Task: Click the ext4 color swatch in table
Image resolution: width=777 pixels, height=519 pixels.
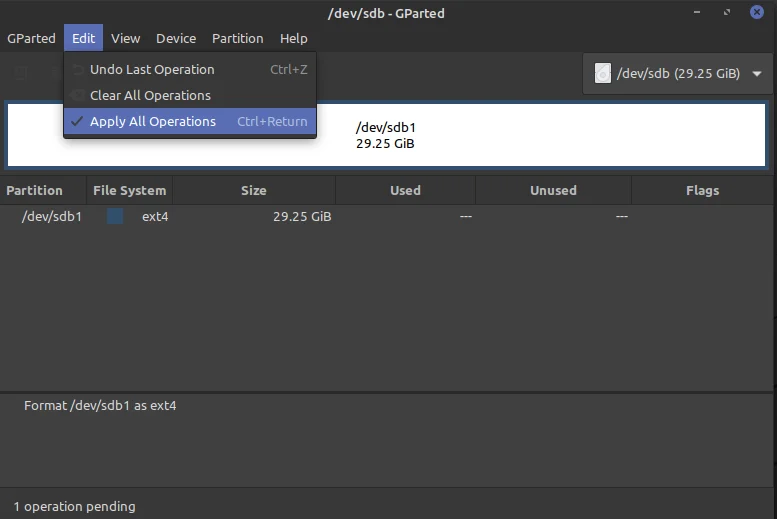Action: 115,216
